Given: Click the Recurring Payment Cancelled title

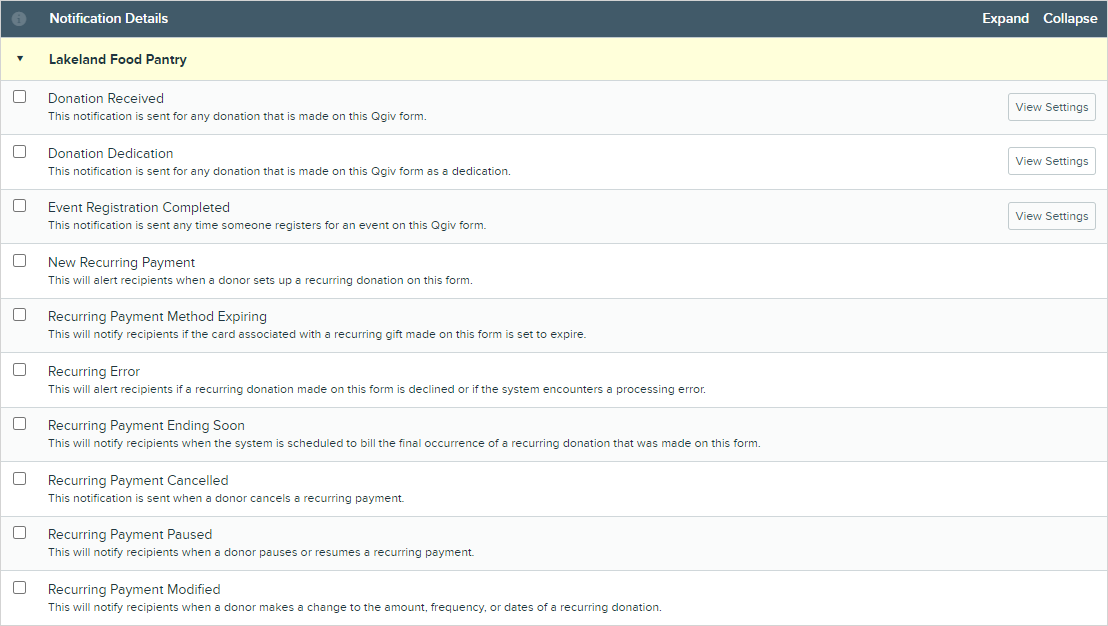Looking at the screenshot, I should click(x=138, y=480).
